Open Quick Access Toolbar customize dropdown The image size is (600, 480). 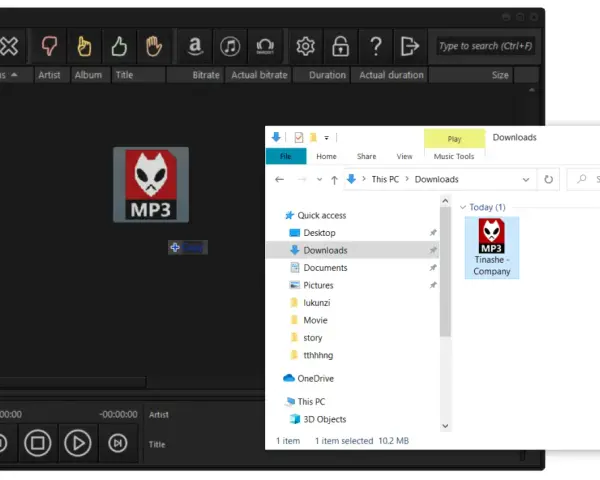pyautogui.click(x=326, y=137)
